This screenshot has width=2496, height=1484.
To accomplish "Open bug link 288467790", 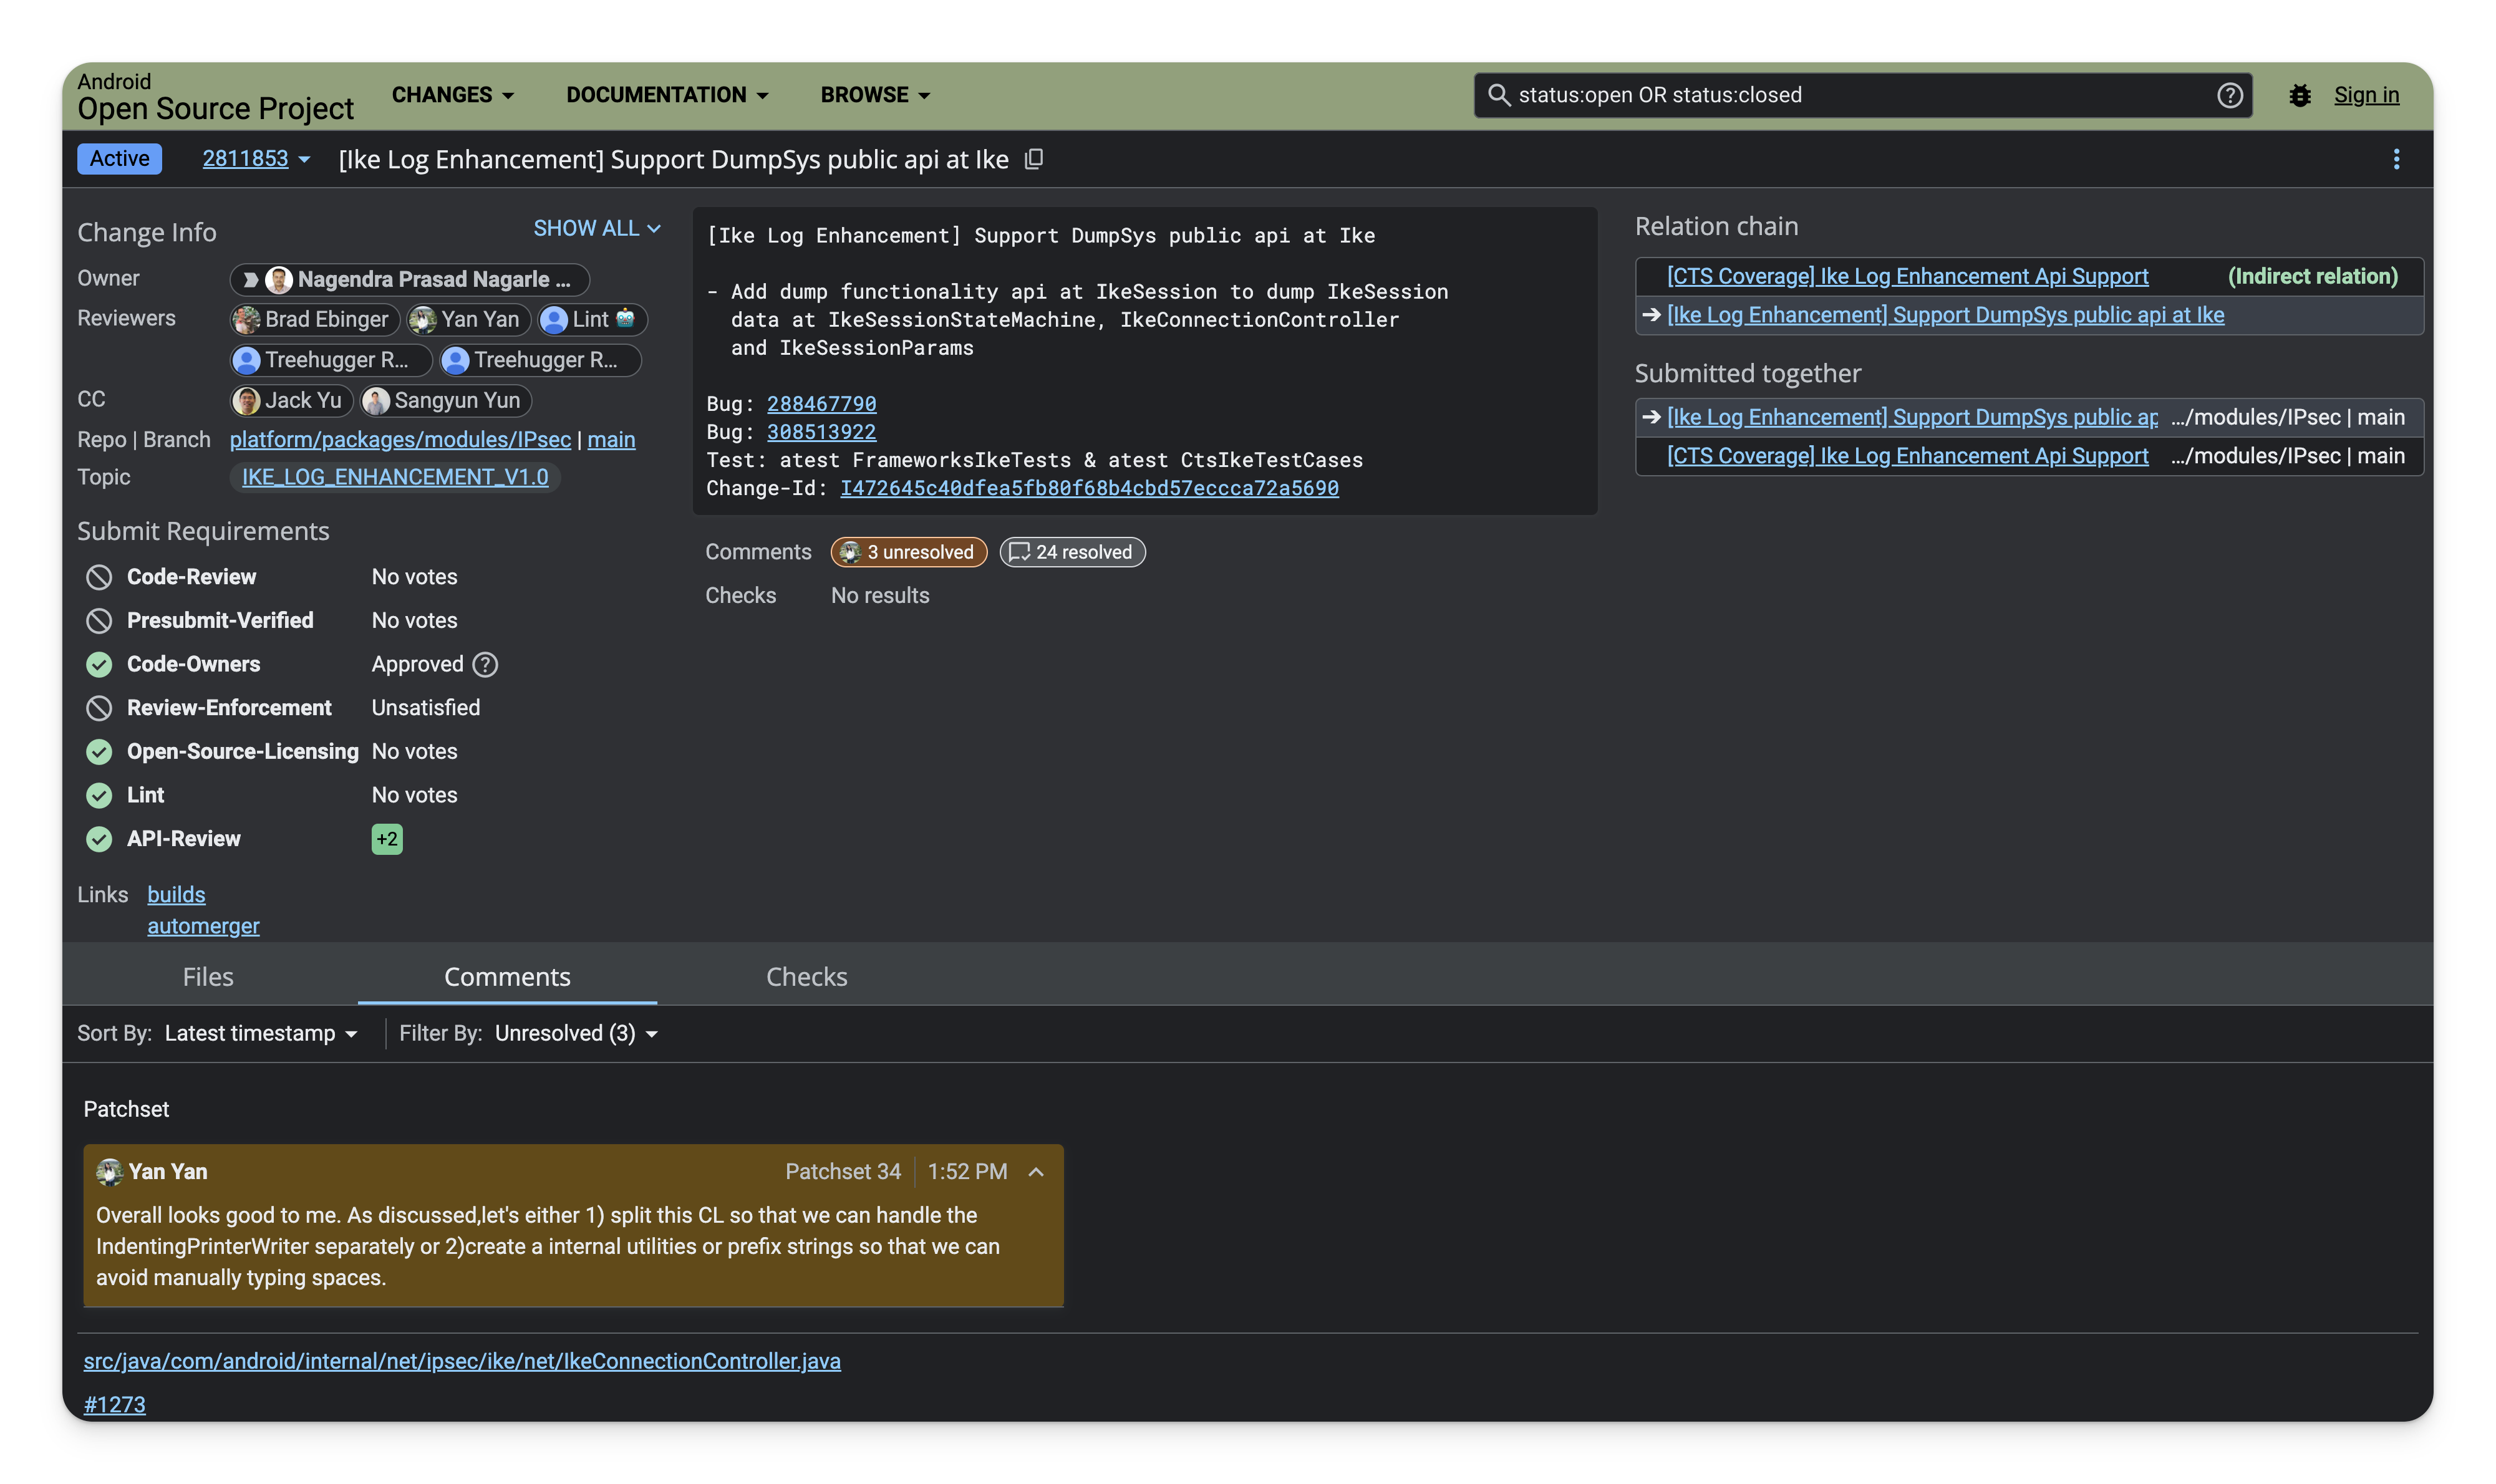I will coord(821,403).
